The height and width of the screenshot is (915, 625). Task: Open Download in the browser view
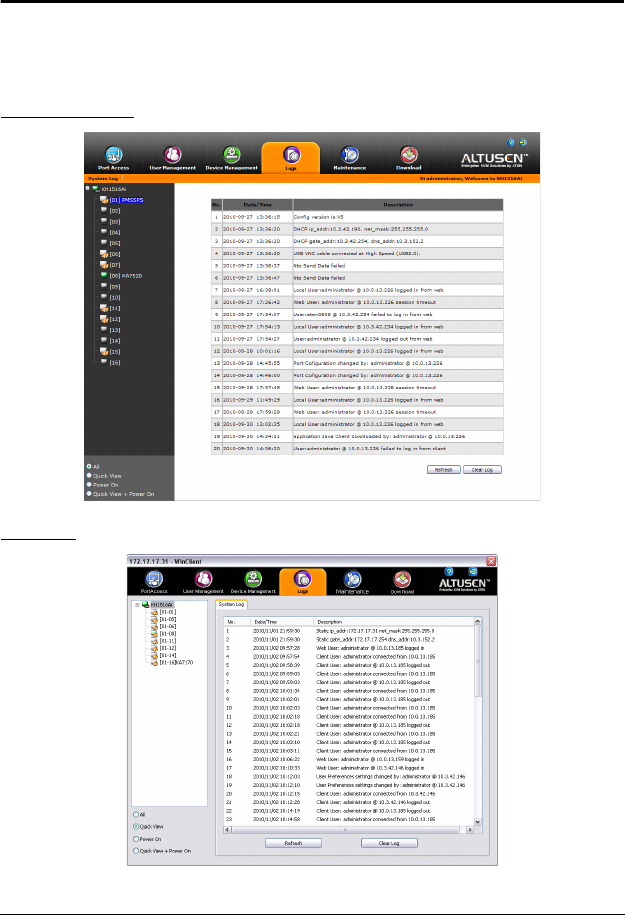[408, 158]
